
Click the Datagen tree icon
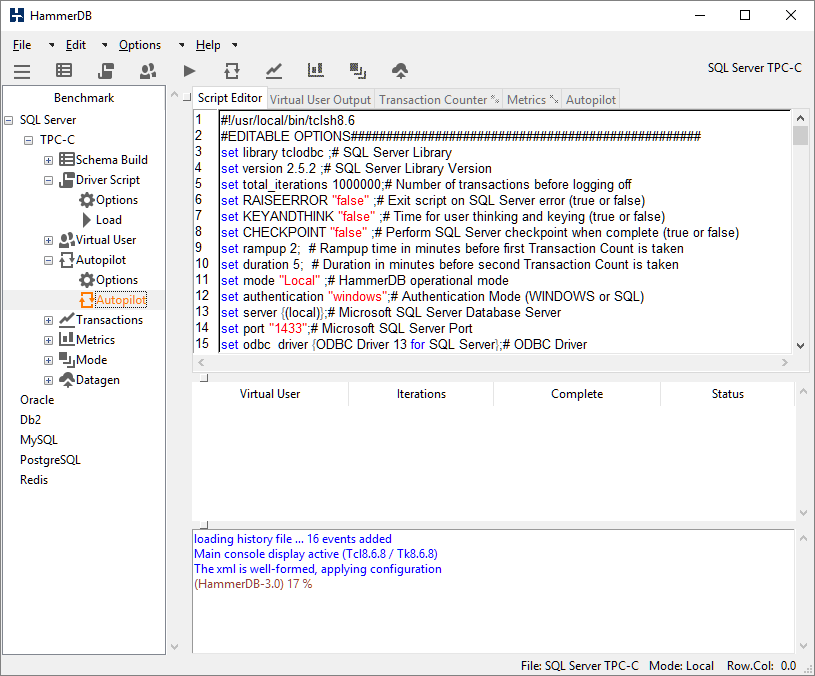[67, 380]
